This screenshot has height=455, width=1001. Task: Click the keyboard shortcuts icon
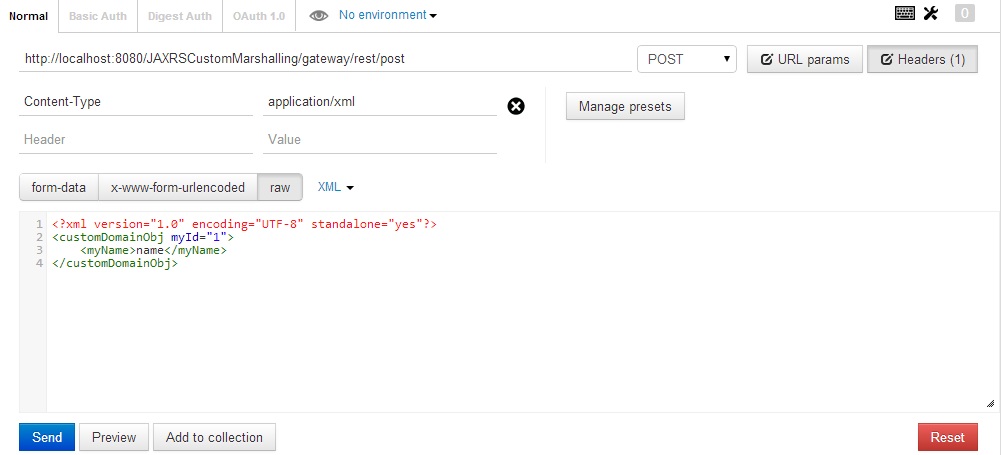click(905, 13)
